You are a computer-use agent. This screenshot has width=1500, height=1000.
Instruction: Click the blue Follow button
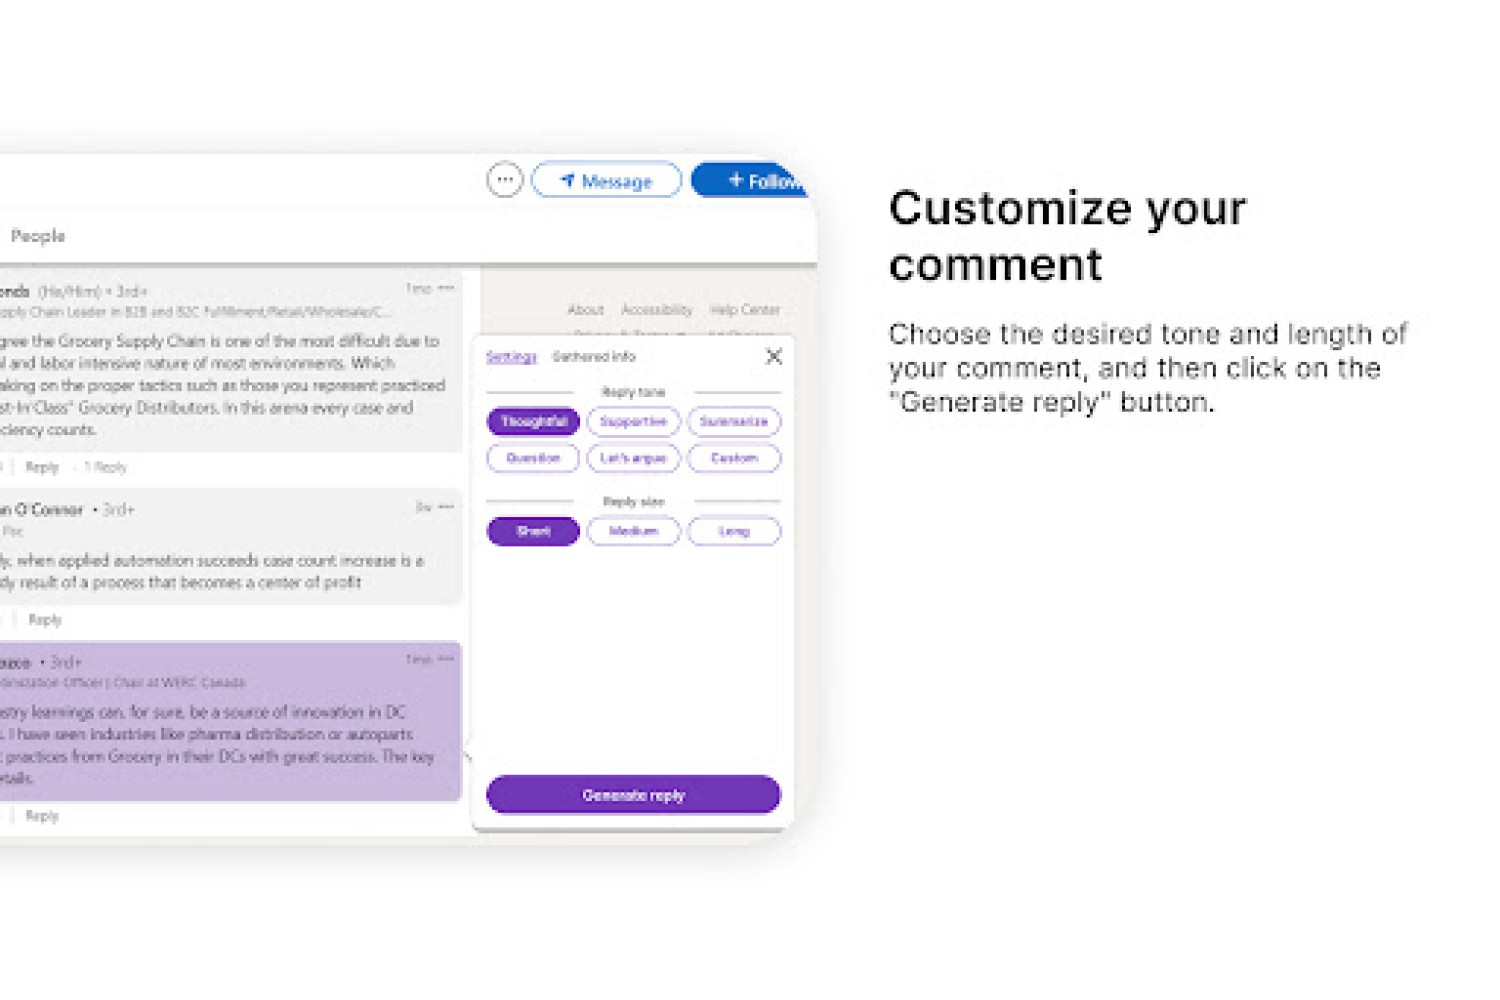click(750, 180)
